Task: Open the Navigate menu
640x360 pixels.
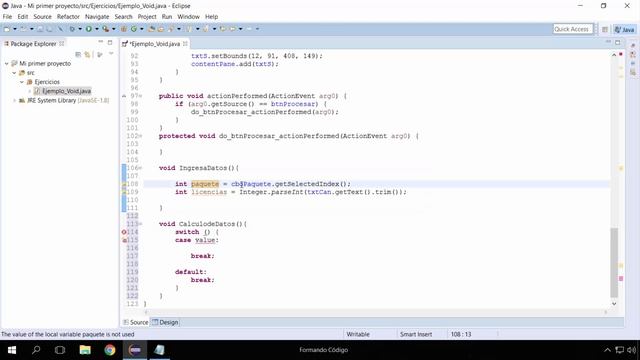Action: point(97,17)
